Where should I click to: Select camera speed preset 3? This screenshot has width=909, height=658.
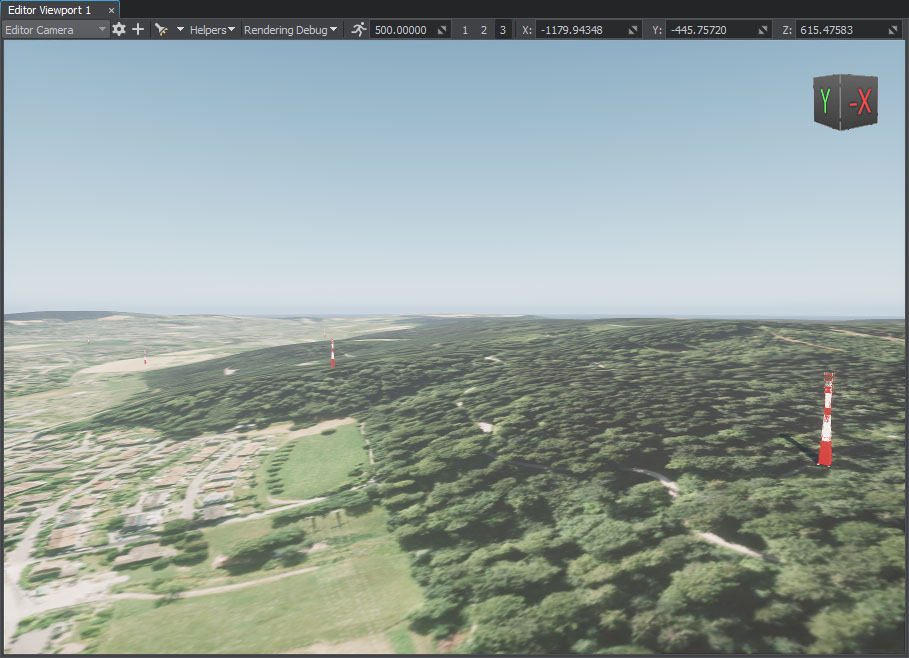[x=502, y=30]
